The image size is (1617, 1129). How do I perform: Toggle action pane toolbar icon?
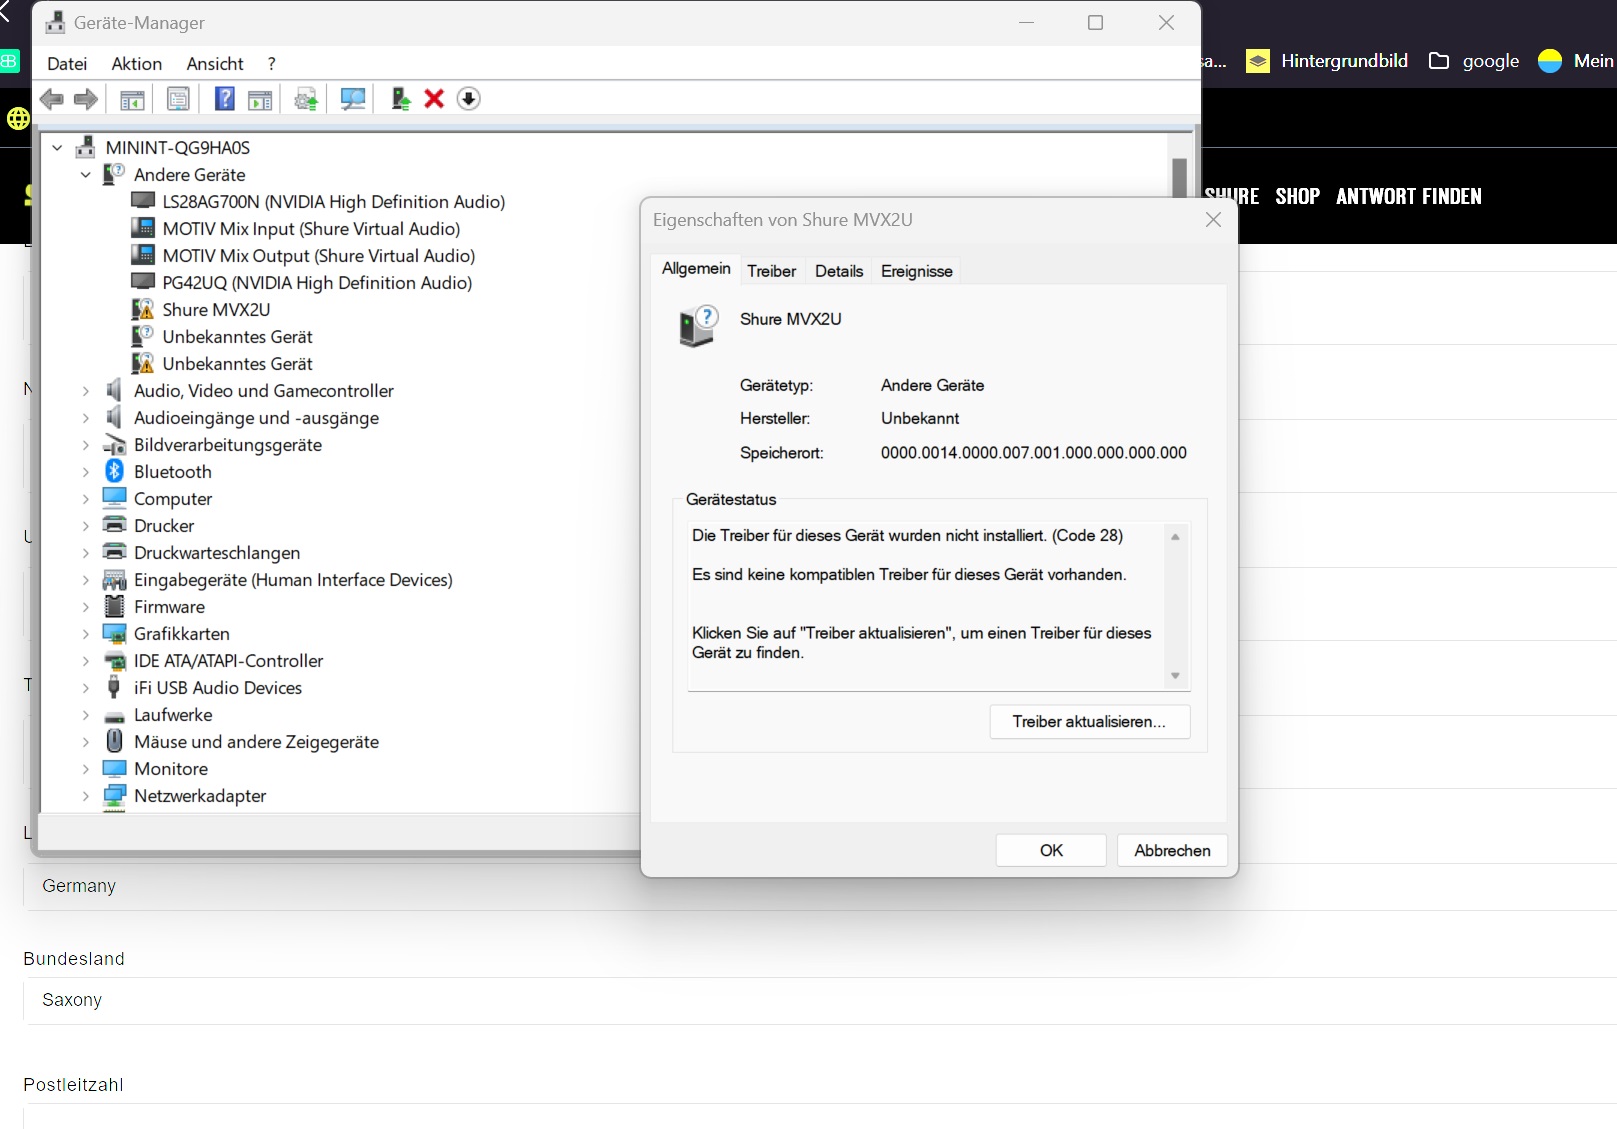tap(260, 99)
